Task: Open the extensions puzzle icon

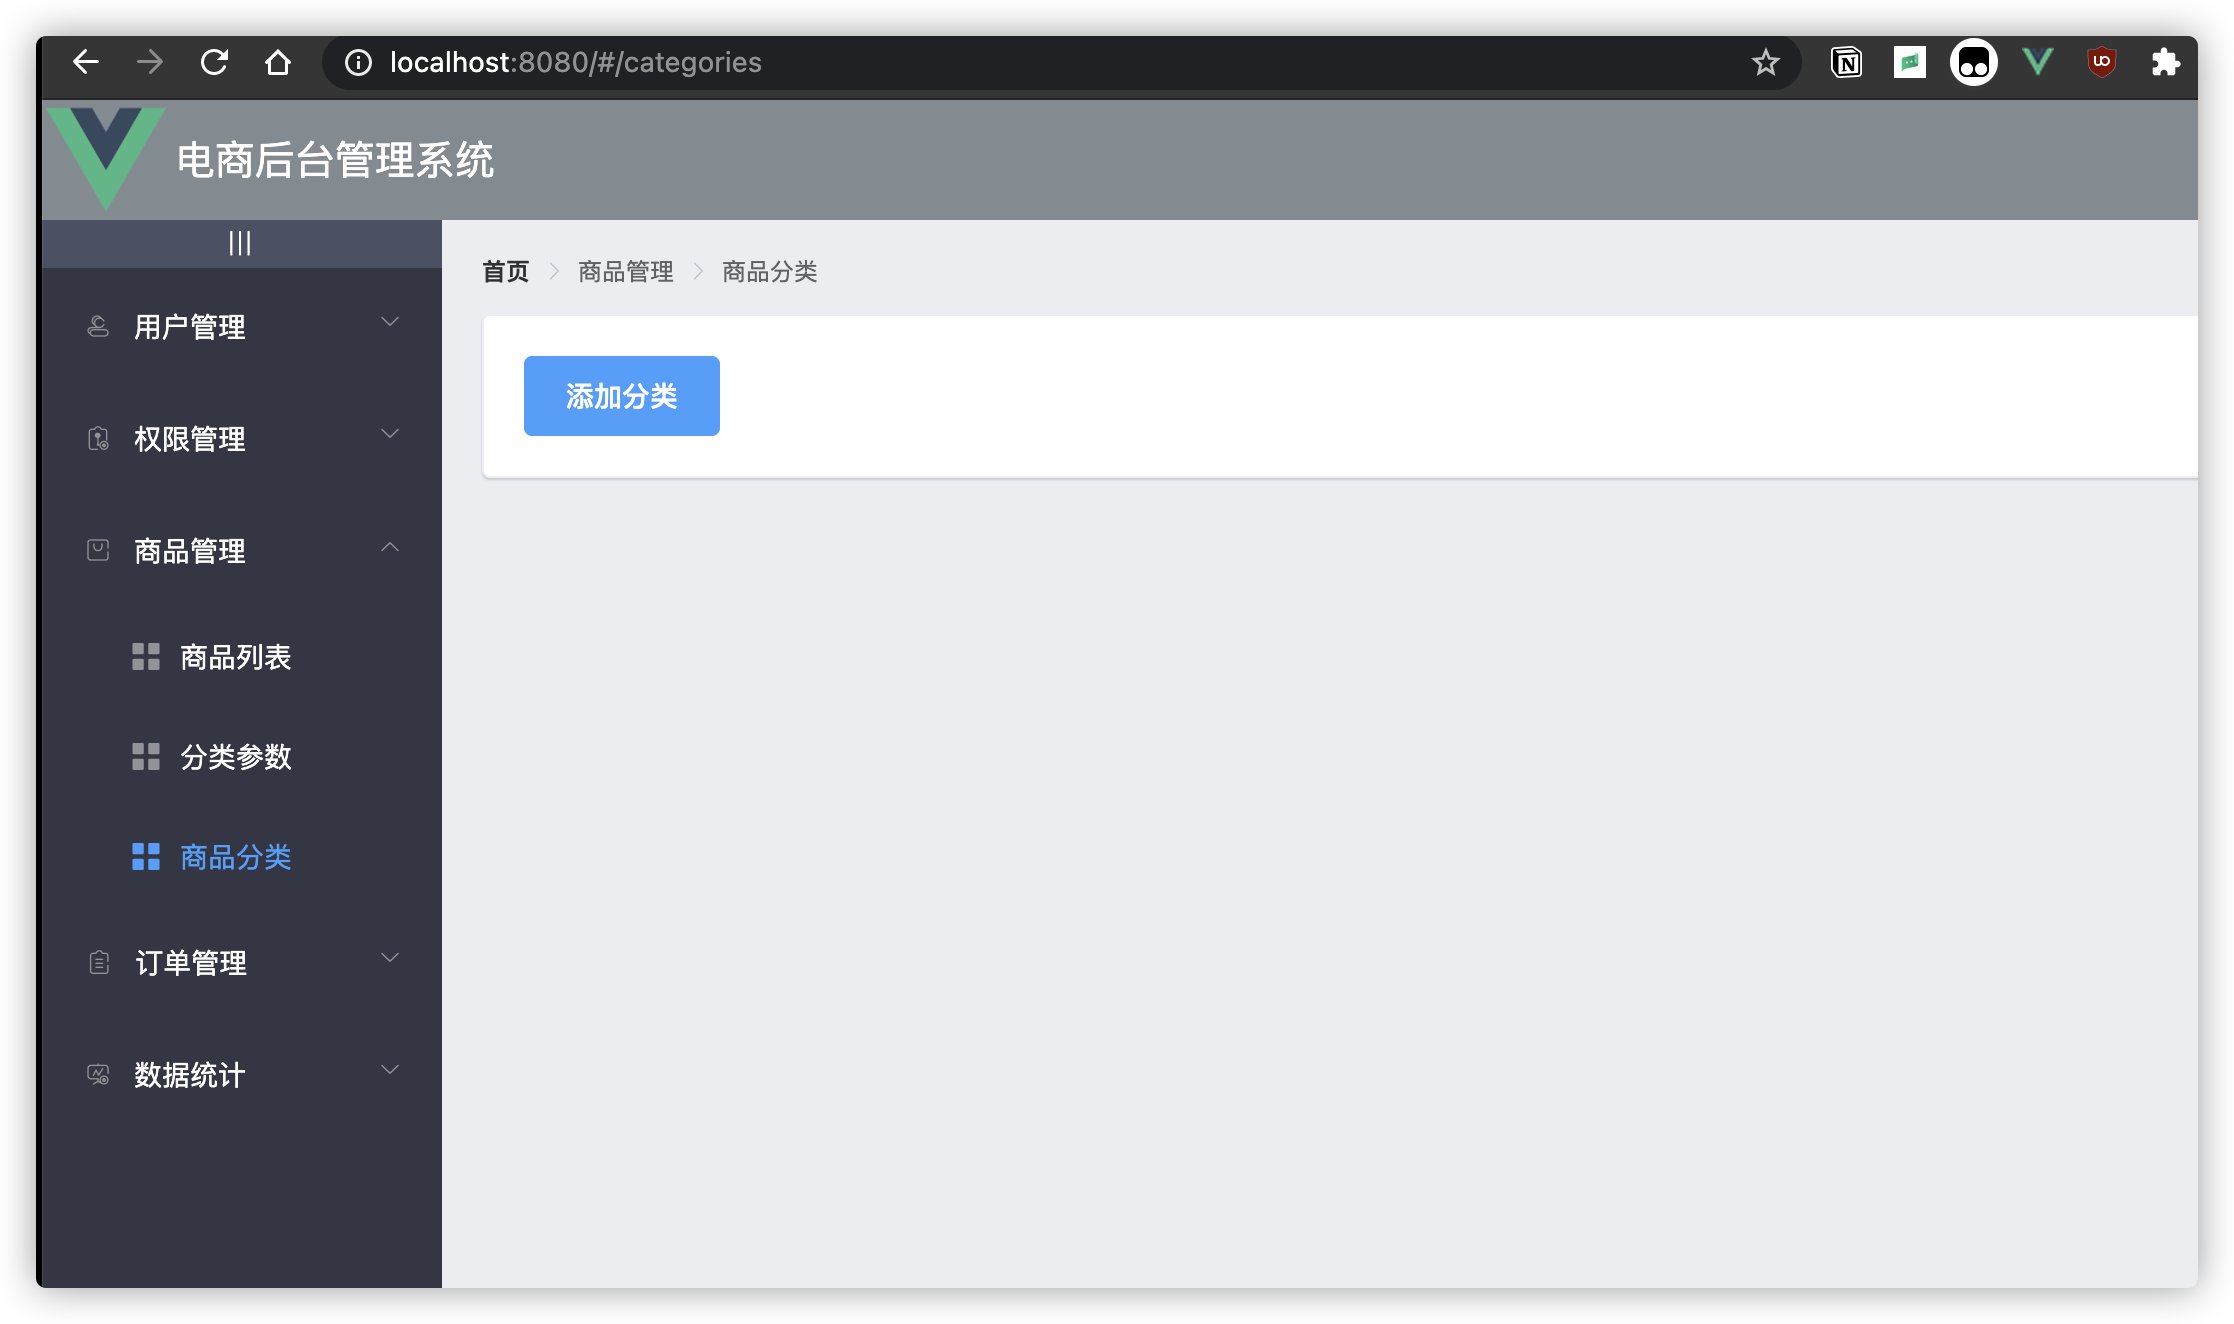Action: (x=2166, y=62)
